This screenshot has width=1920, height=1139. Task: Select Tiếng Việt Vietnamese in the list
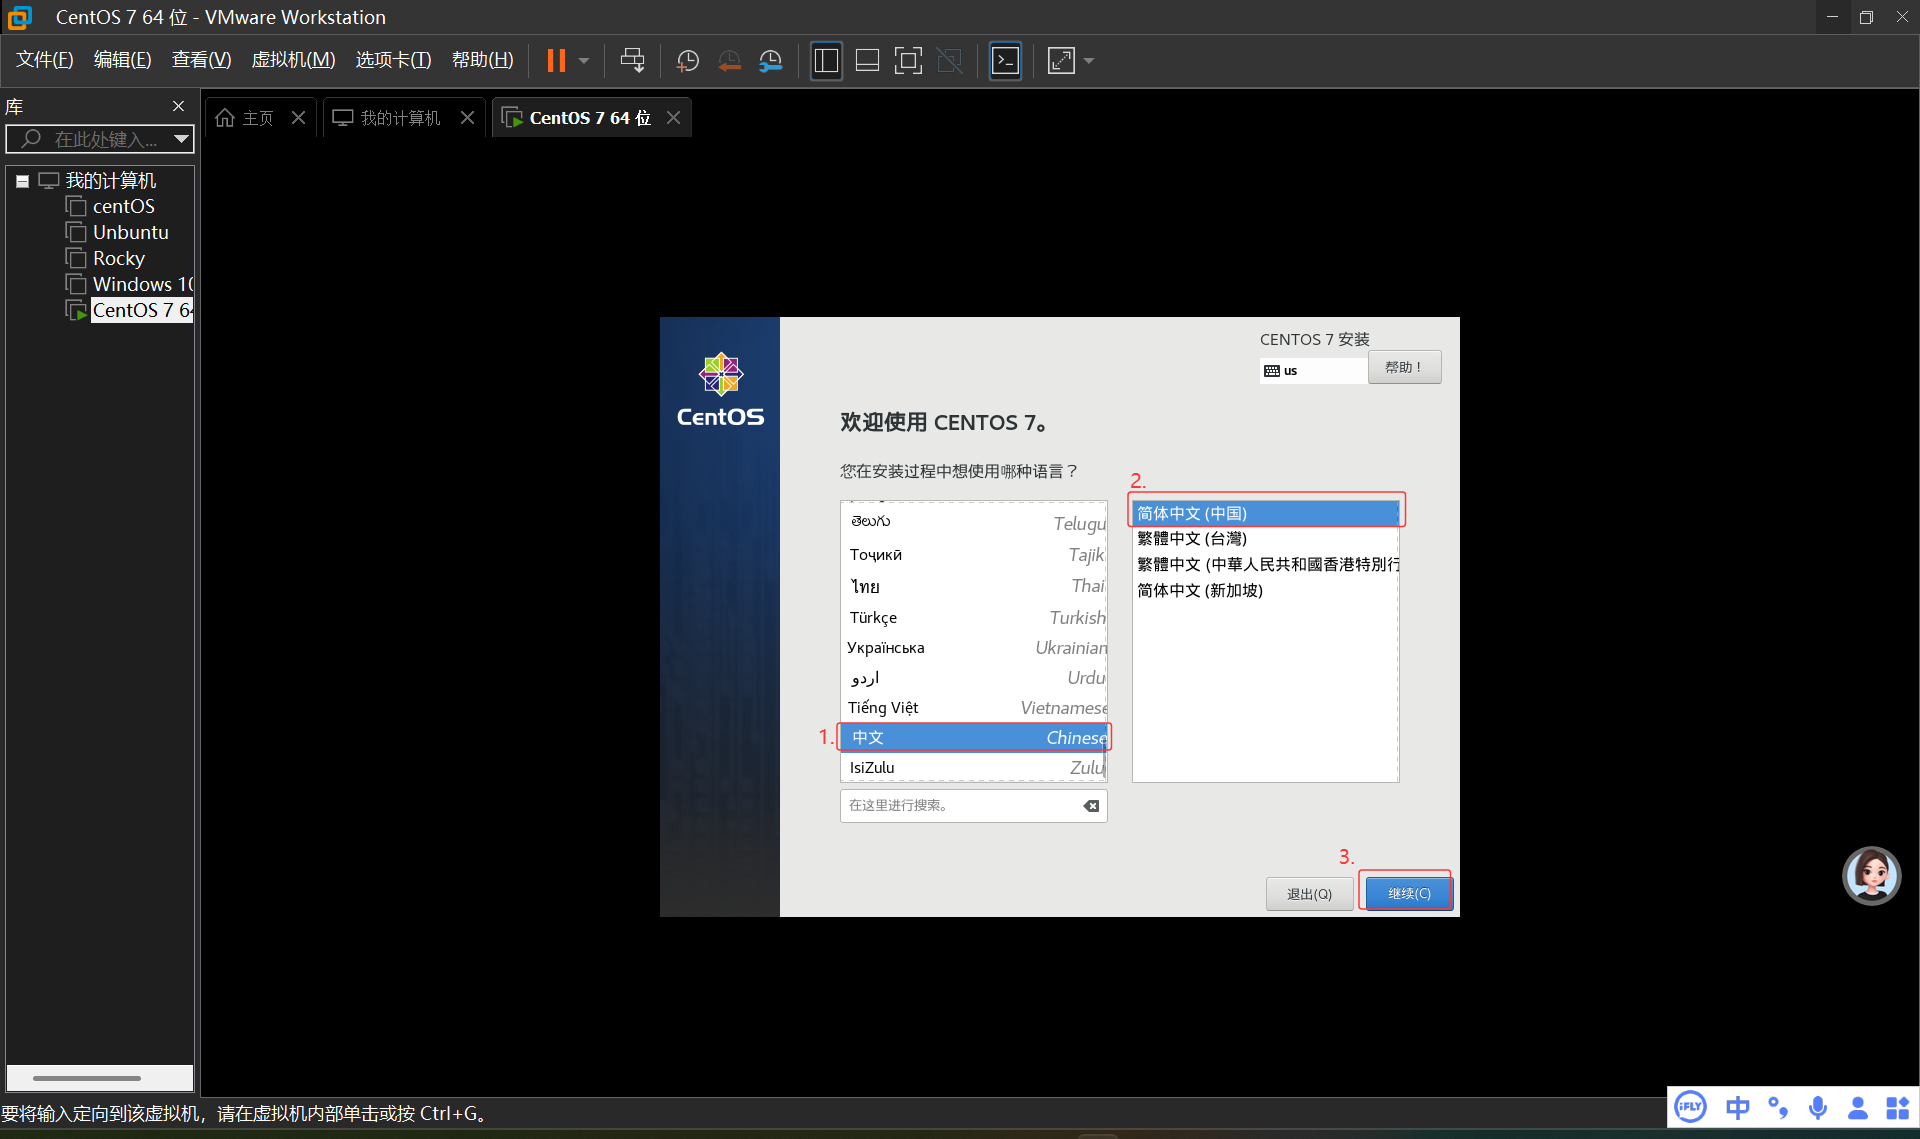pos(976,707)
